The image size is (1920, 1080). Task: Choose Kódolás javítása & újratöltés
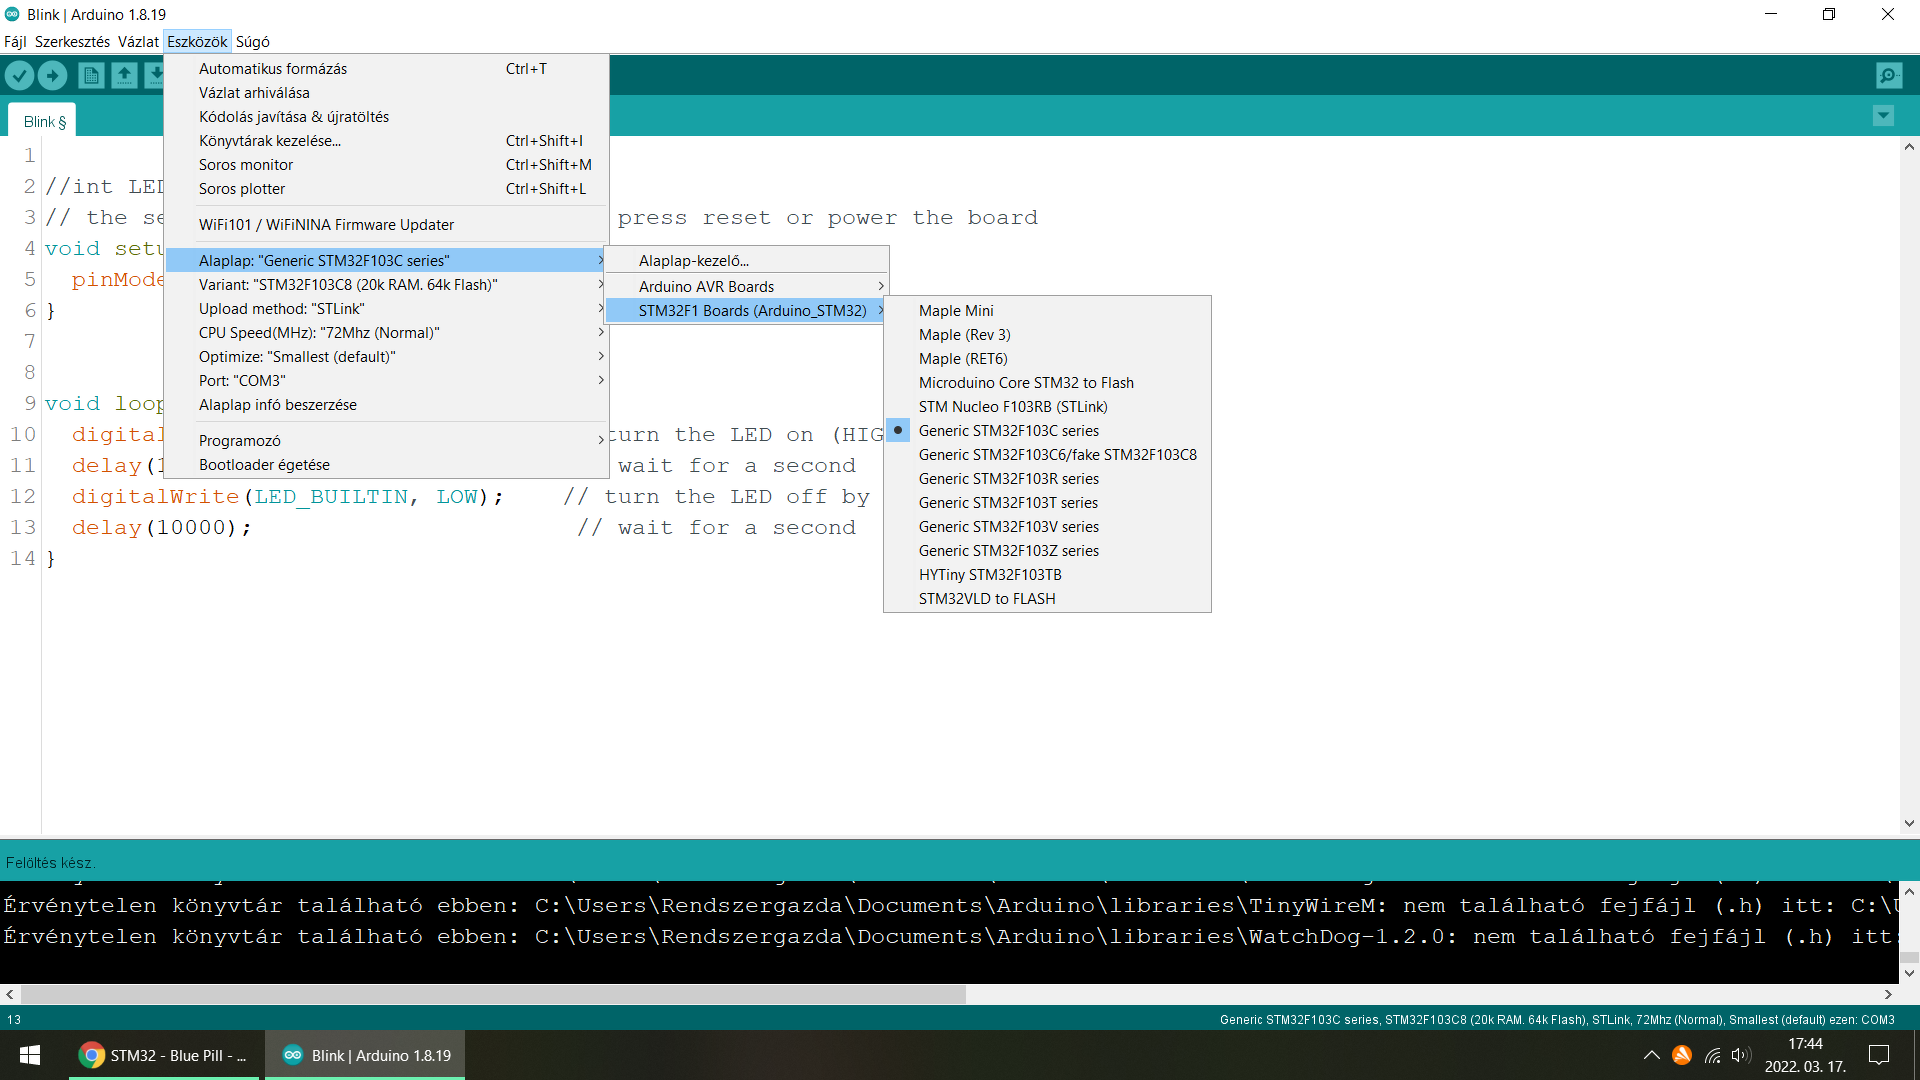[386, 117]
